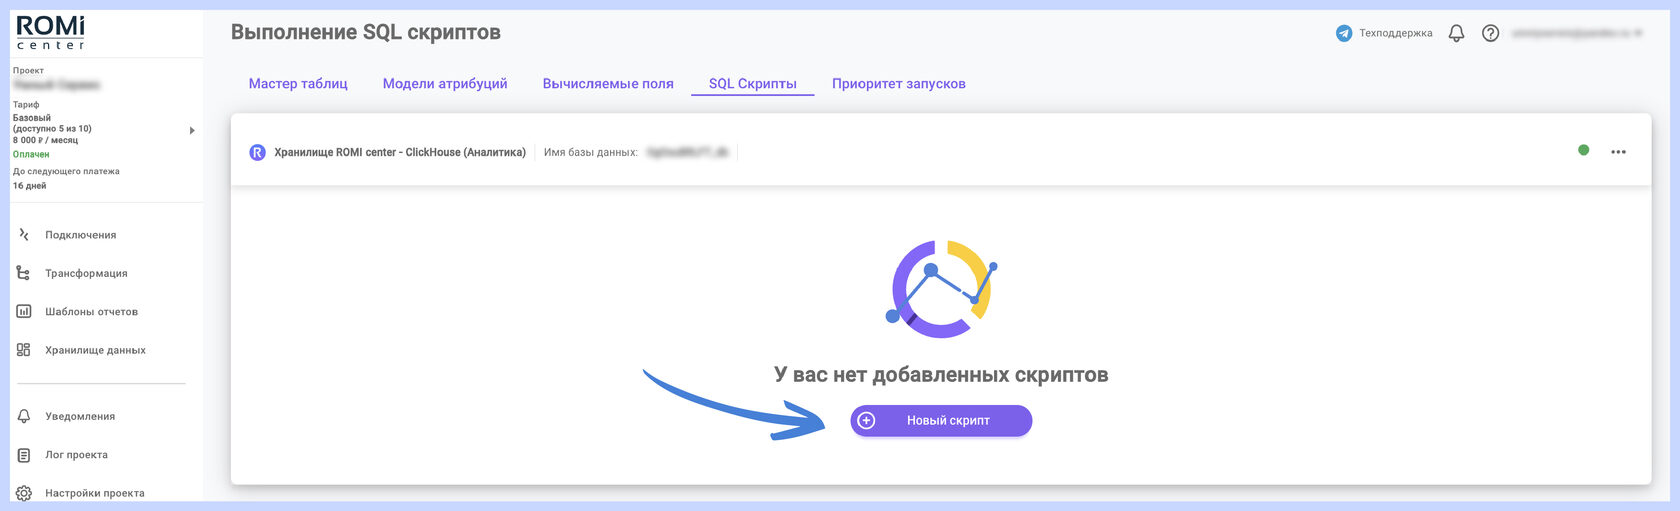Screen dimensions: 1680x511
Task: Expand the tariff details arrow
Action: pyautogui.click(x=192, y=130)
